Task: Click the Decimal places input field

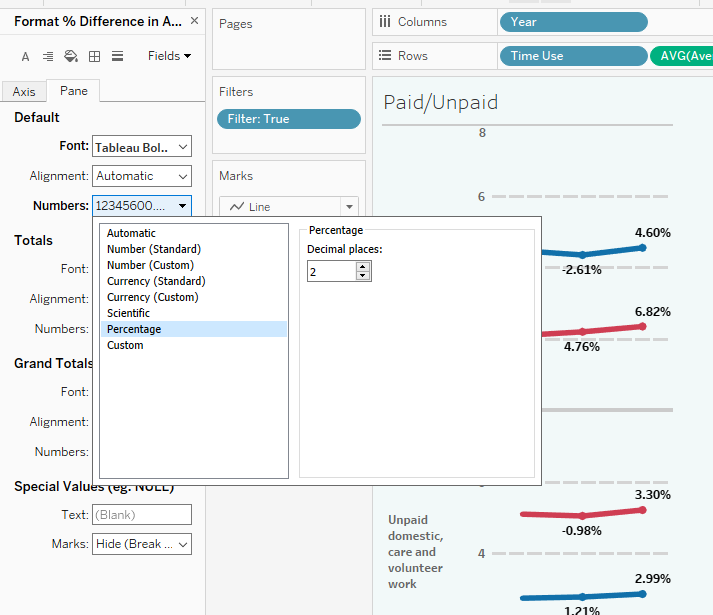Action: click(332, 272)
